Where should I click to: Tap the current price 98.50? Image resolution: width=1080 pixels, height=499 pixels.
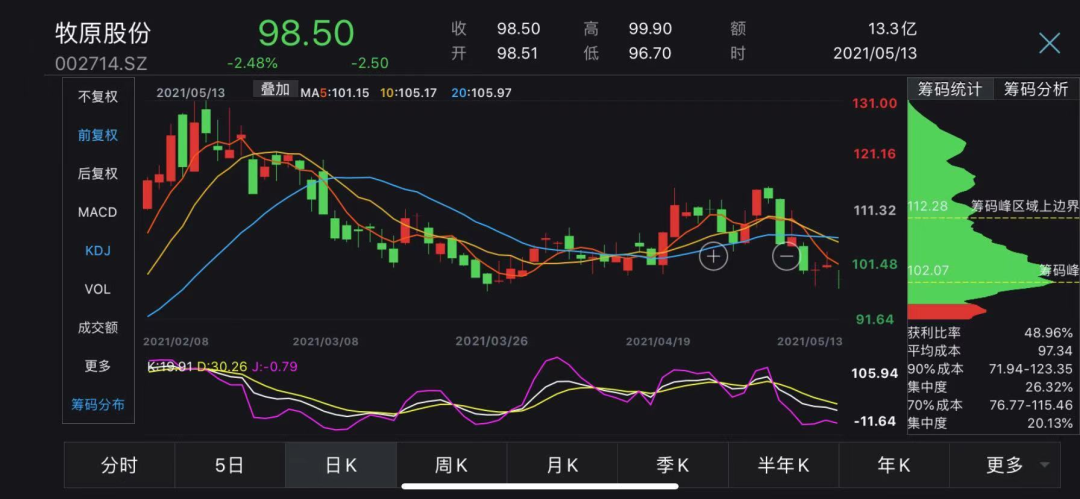tap(306, 33)
